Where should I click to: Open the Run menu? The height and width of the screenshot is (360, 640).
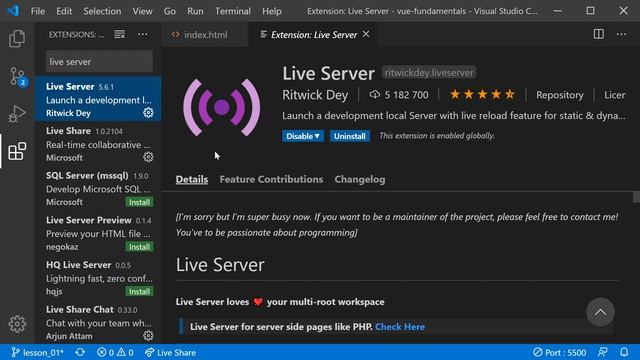coord(195,11)
